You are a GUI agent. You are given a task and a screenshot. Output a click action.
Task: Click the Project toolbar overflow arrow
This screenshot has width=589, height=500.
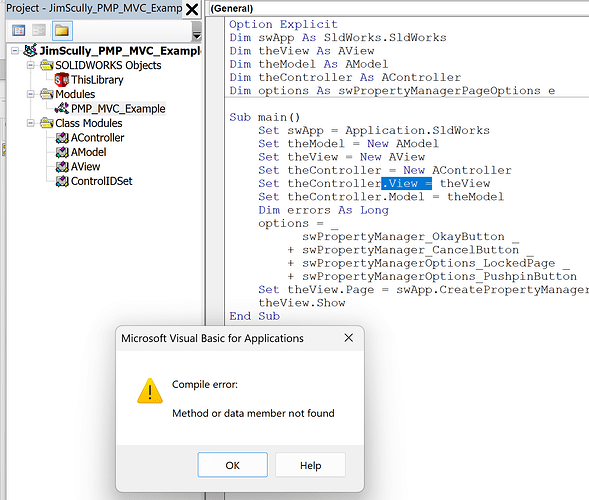point(196,31)
